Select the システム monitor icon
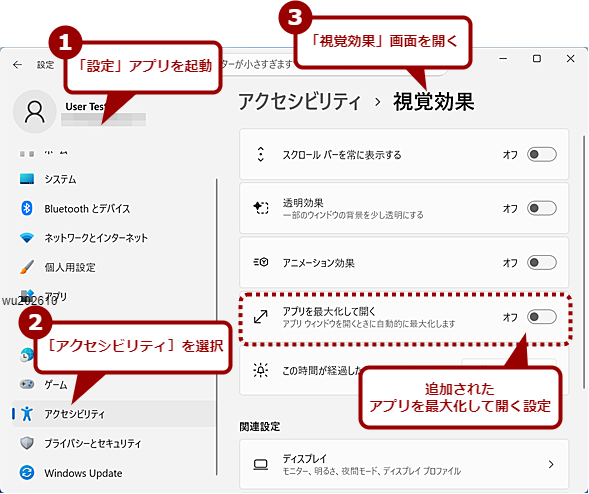Viewport: 589px width, 494px height. point(27,179)
